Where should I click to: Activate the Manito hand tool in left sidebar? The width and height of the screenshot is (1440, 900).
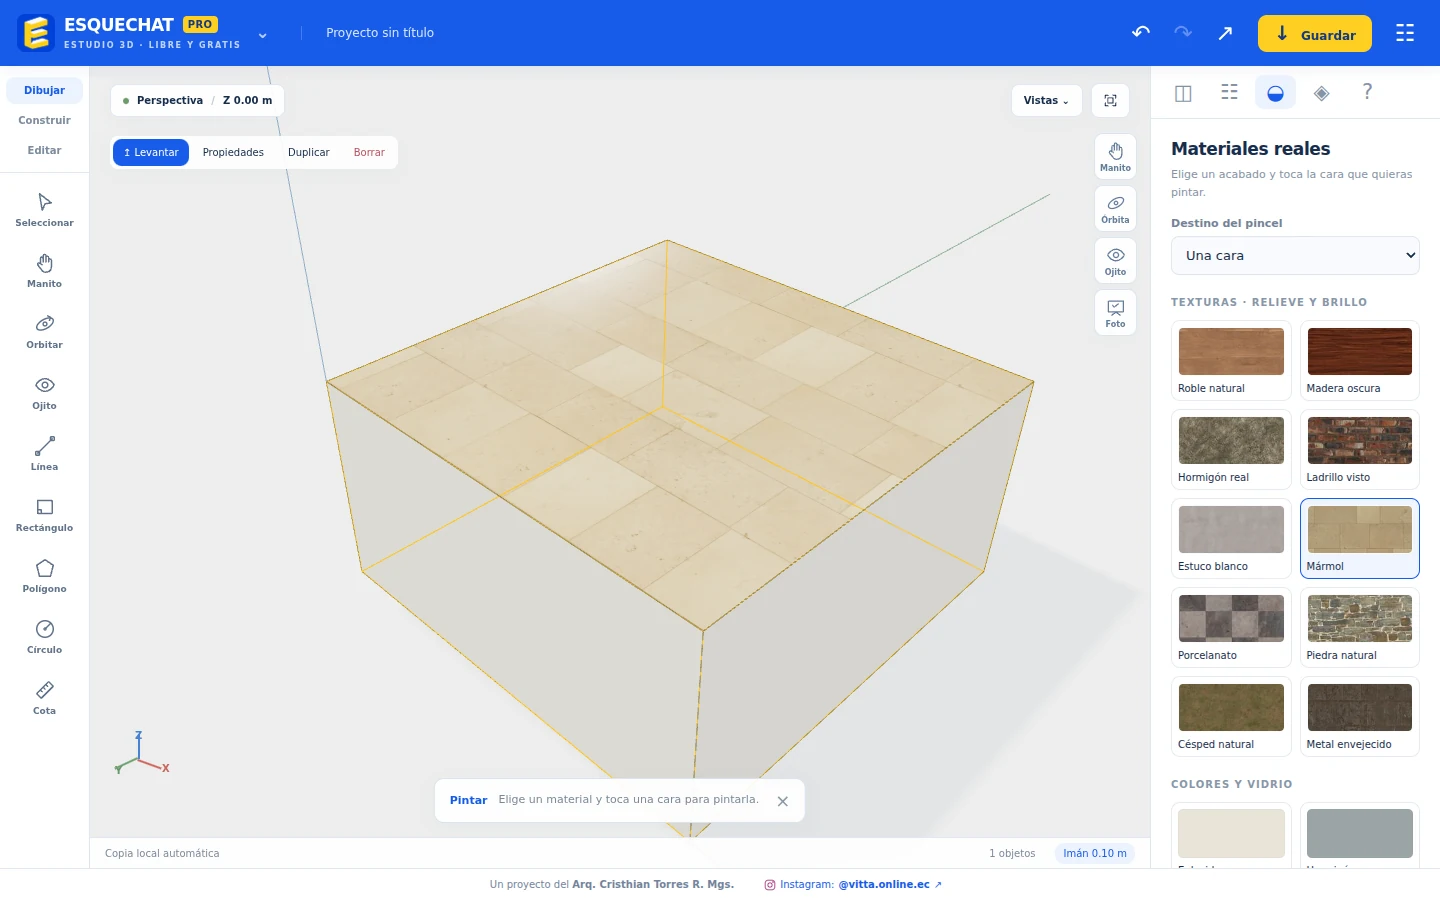point(44,271)
